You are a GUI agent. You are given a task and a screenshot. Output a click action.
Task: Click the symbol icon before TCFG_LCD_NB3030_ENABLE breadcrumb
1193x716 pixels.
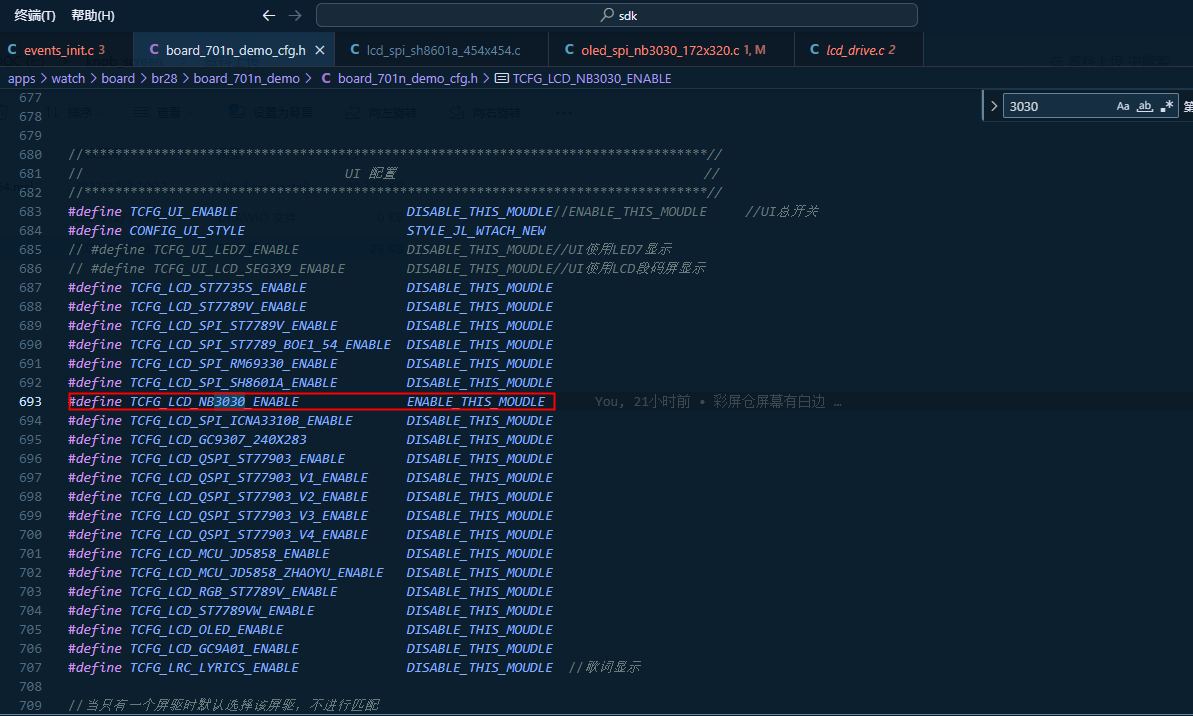(501, 78)
